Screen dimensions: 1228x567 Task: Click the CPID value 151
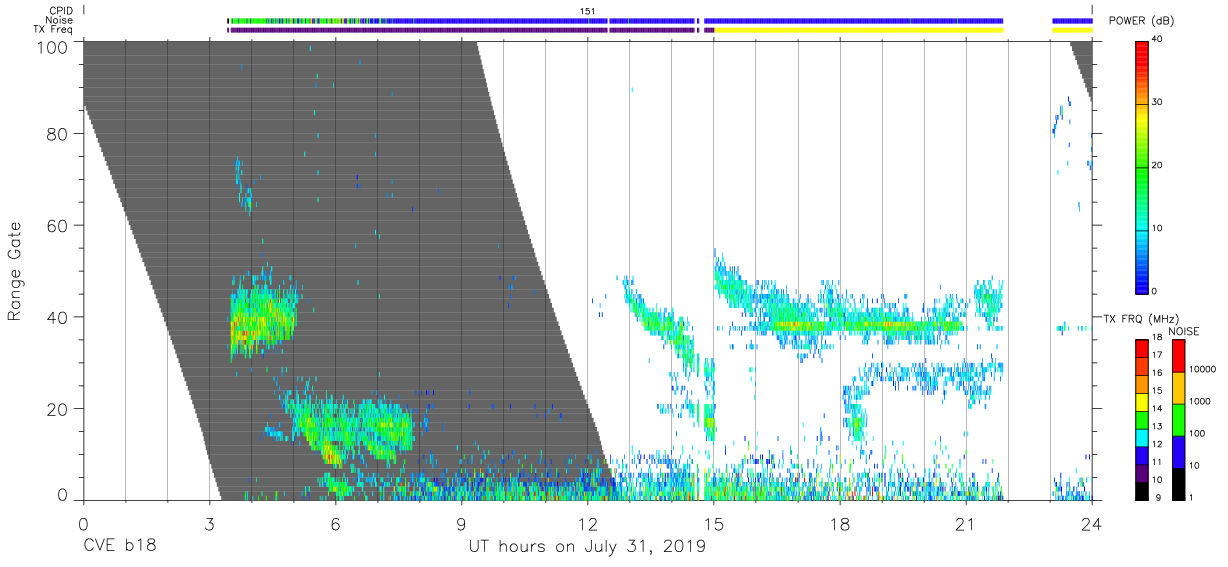tap(588, 10)
